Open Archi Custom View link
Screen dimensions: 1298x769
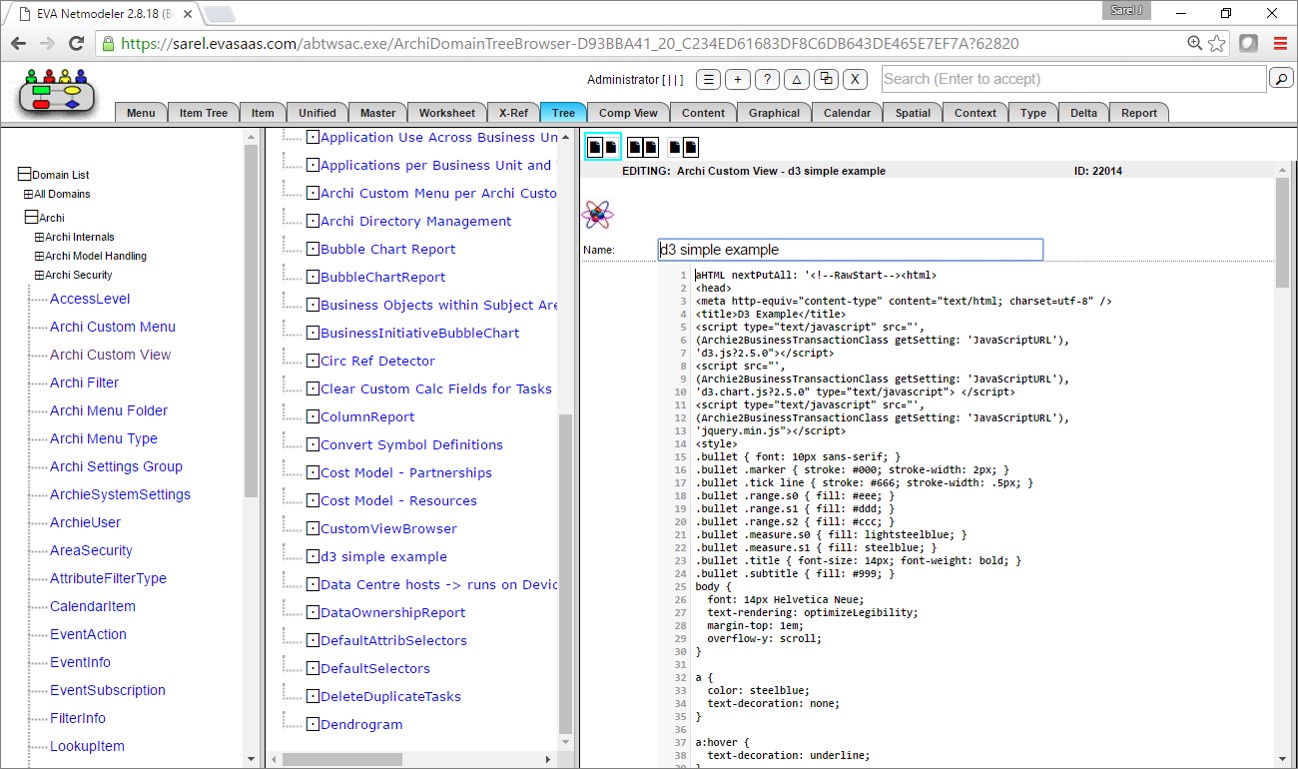tap(110, 355)
